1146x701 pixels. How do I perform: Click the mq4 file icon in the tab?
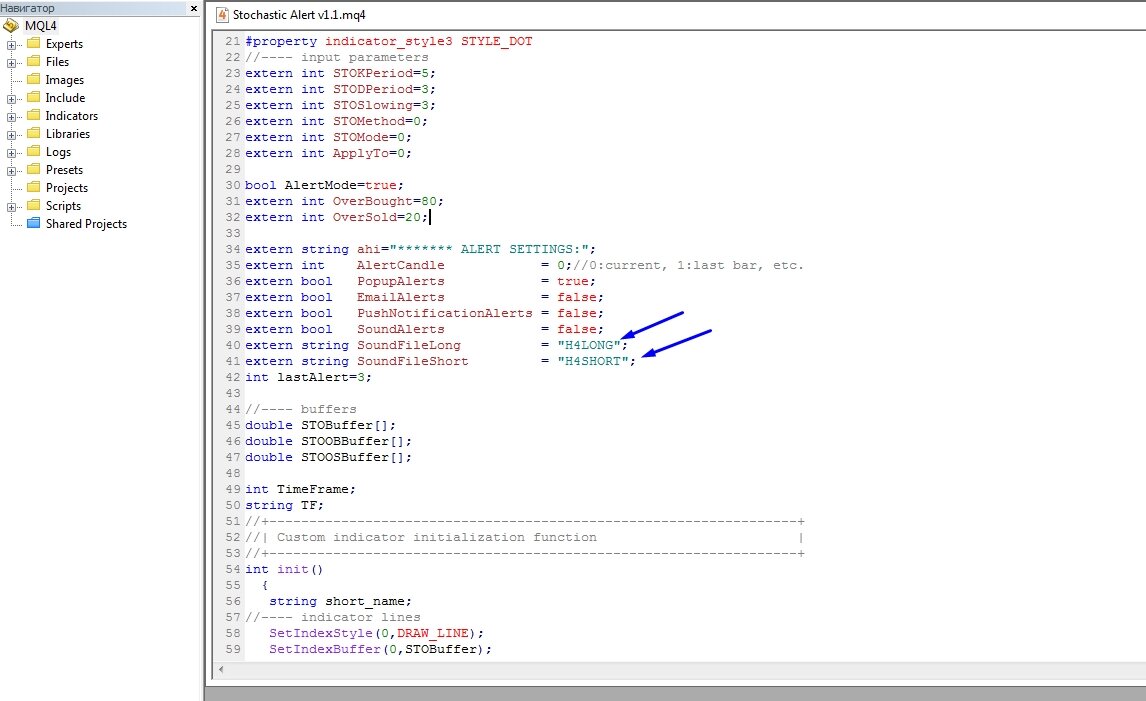(x=222, y=15)
